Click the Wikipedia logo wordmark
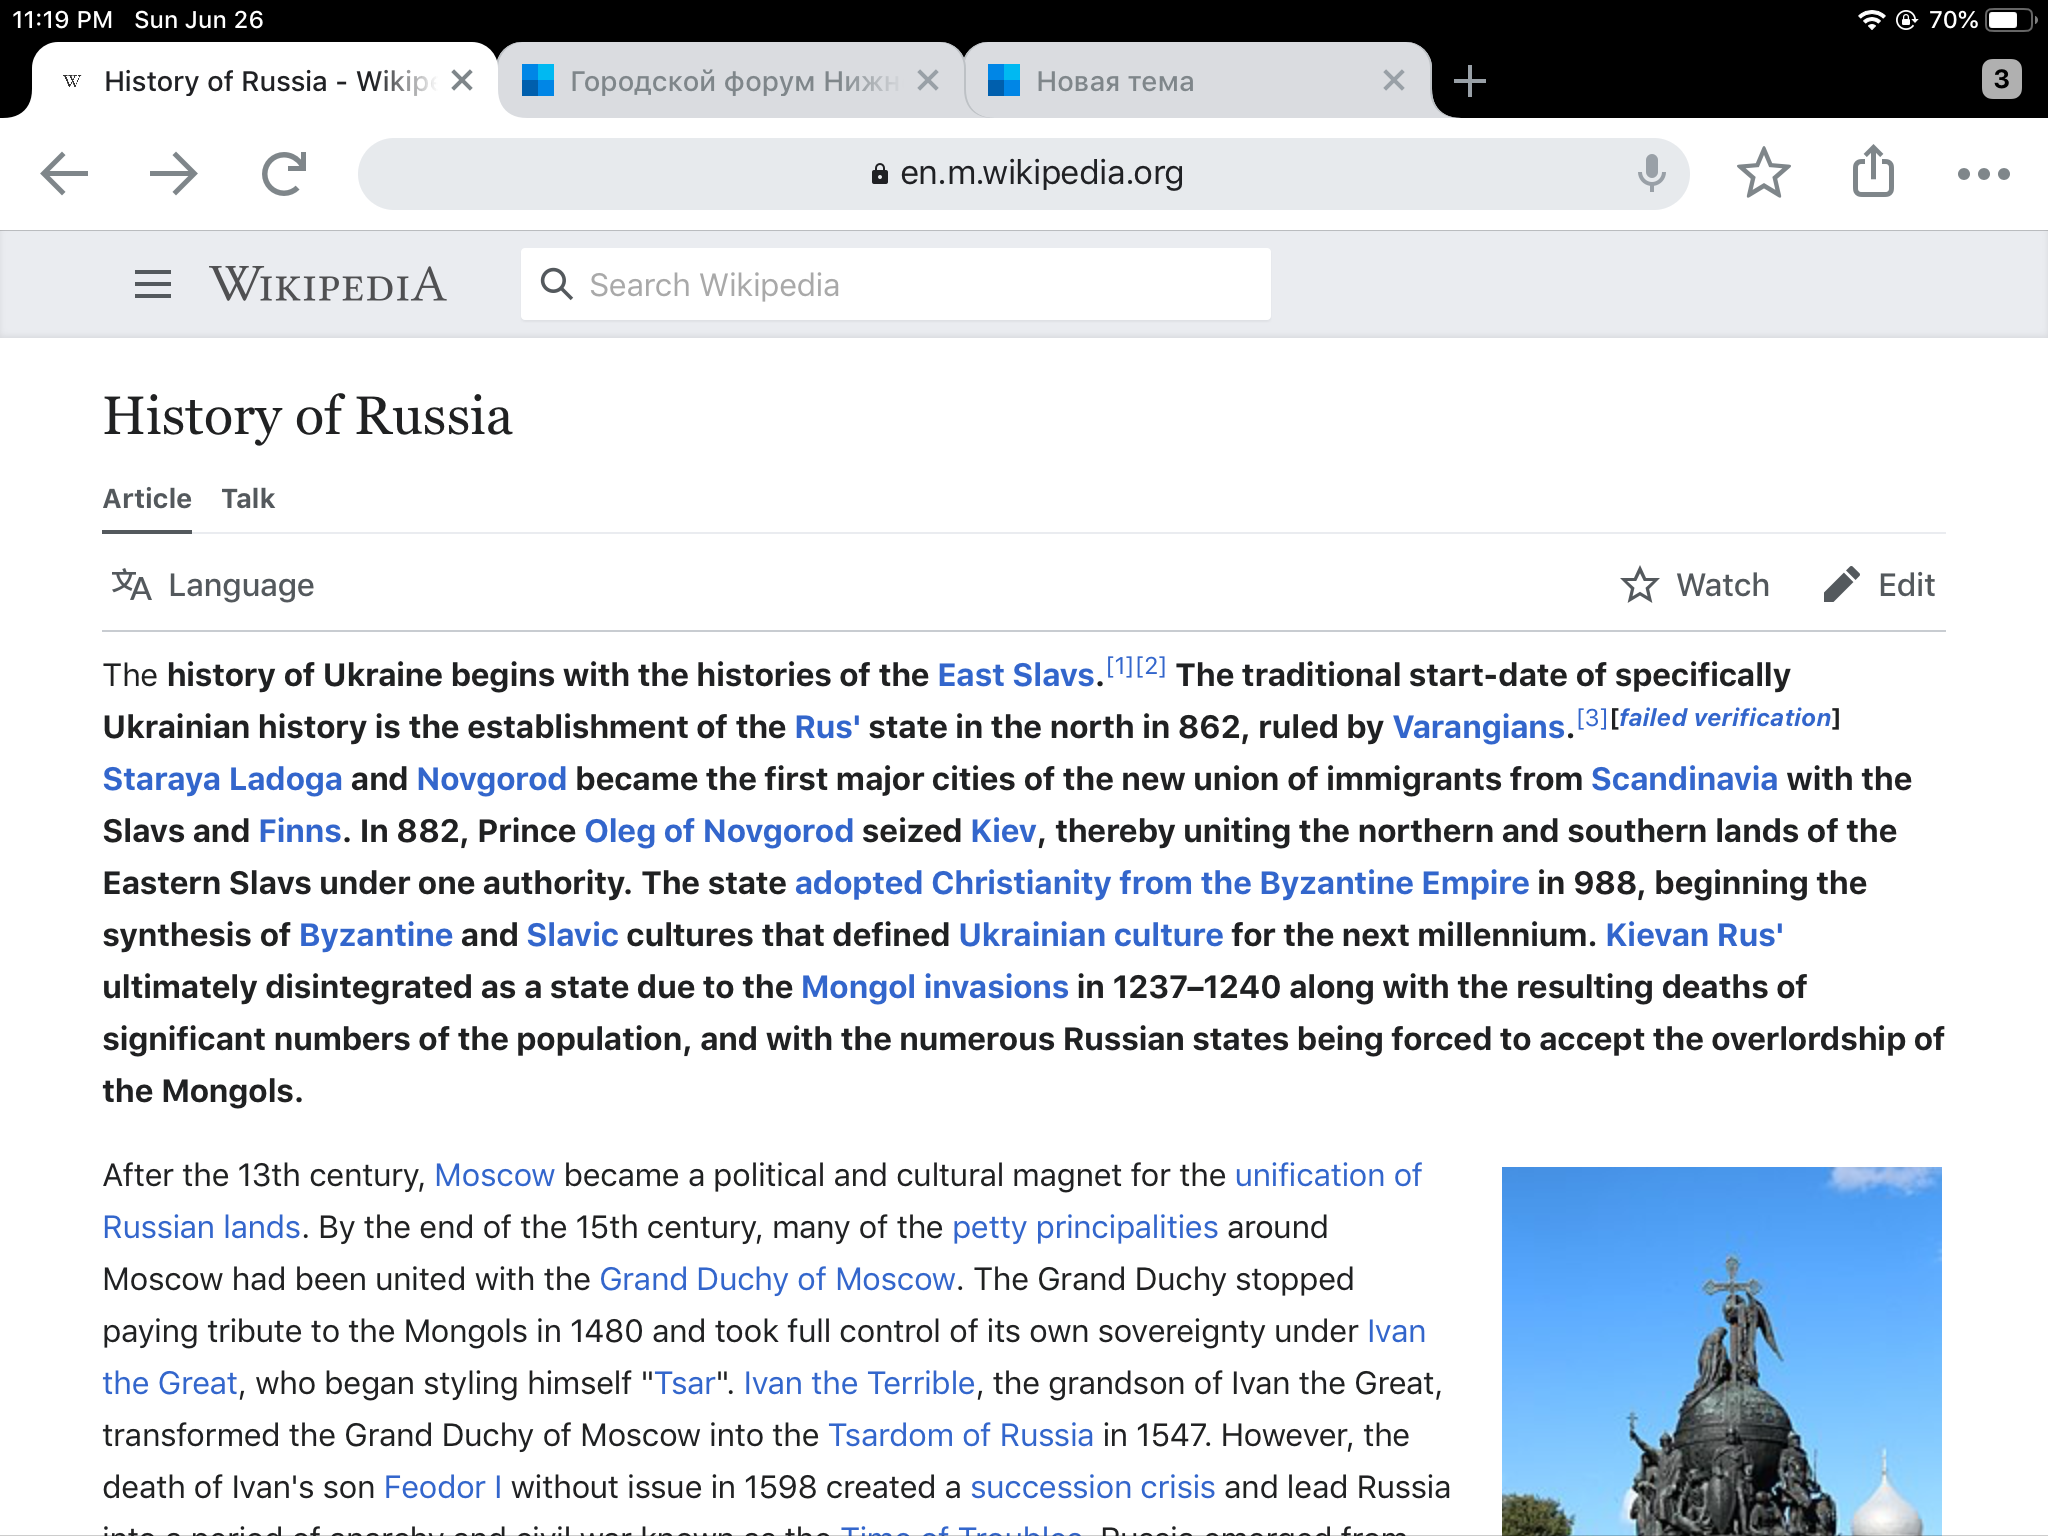Image resolution: width=2048 pixels, height=1536 pixels. click(x=327, y=285)
